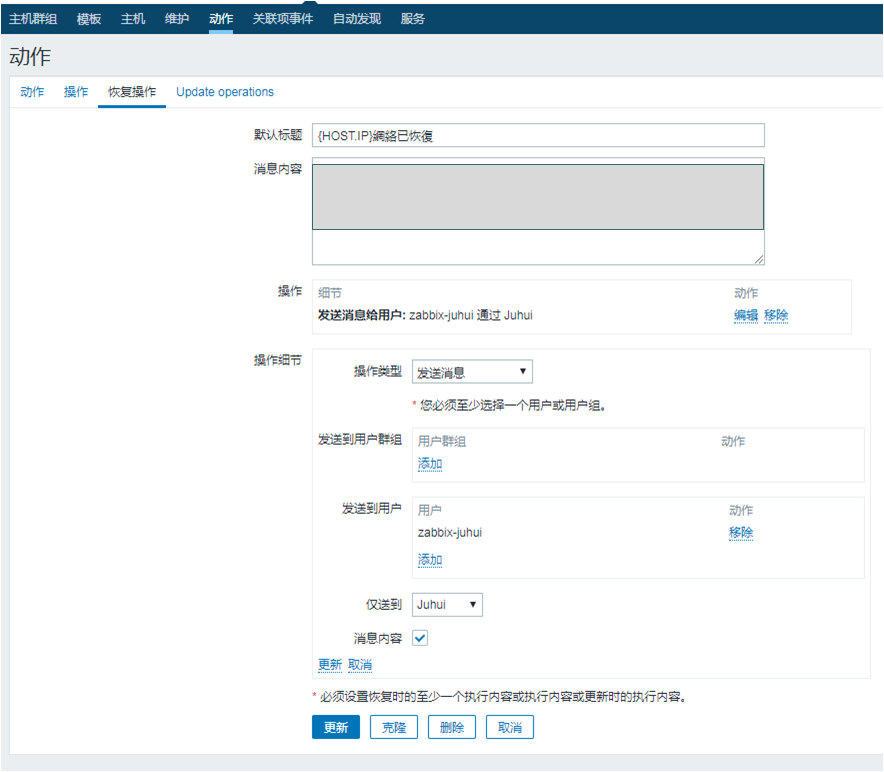The height and width of the screenshot is (772, 884).
Task: Switch to the 操作 tab
Action: coord(76,92)
